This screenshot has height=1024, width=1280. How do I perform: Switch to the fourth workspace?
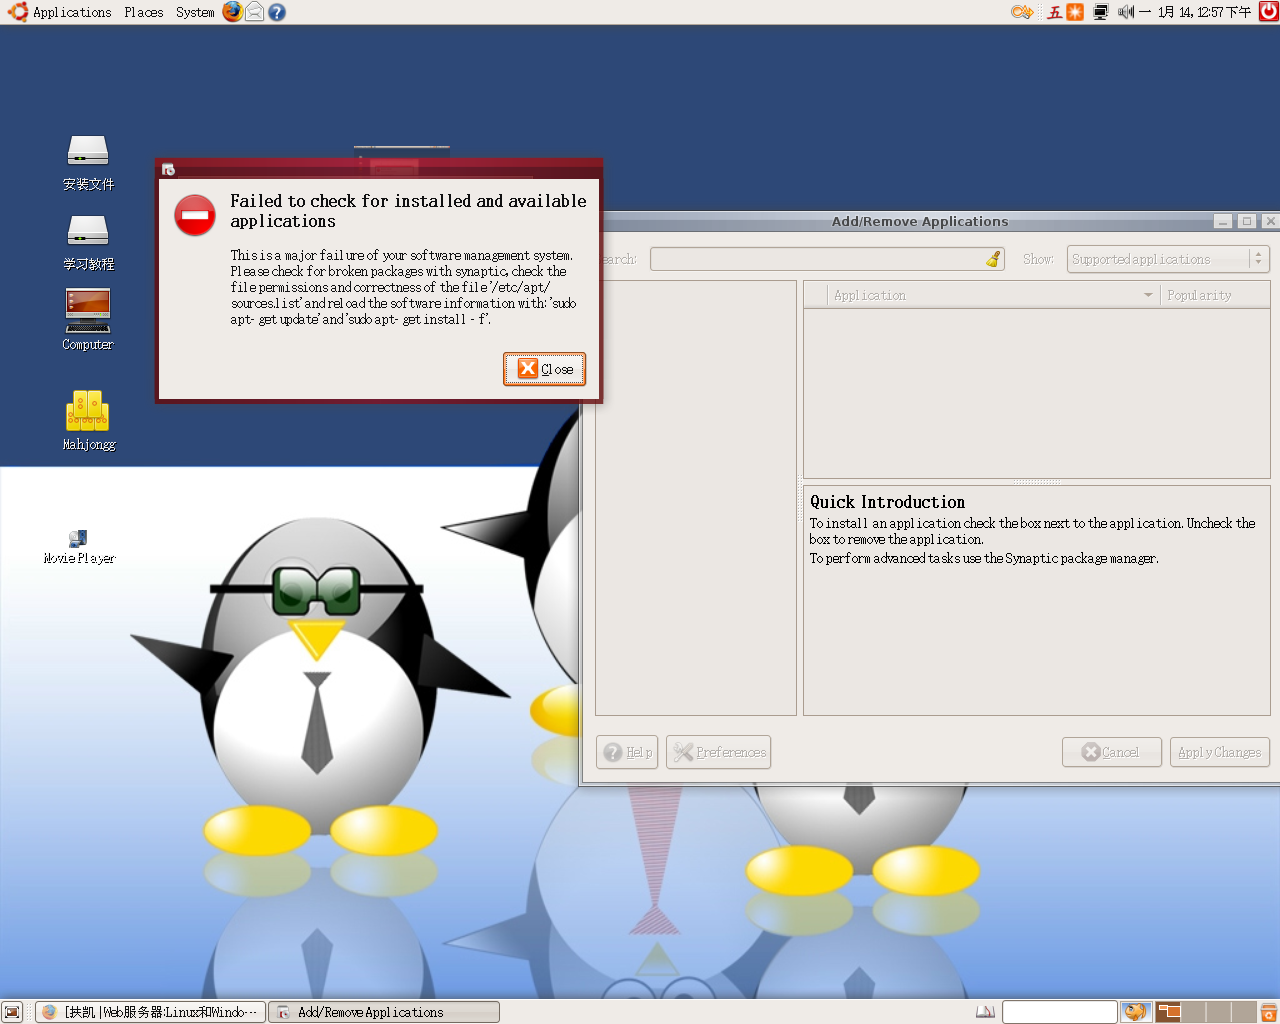click(x=1243, y=1012)
